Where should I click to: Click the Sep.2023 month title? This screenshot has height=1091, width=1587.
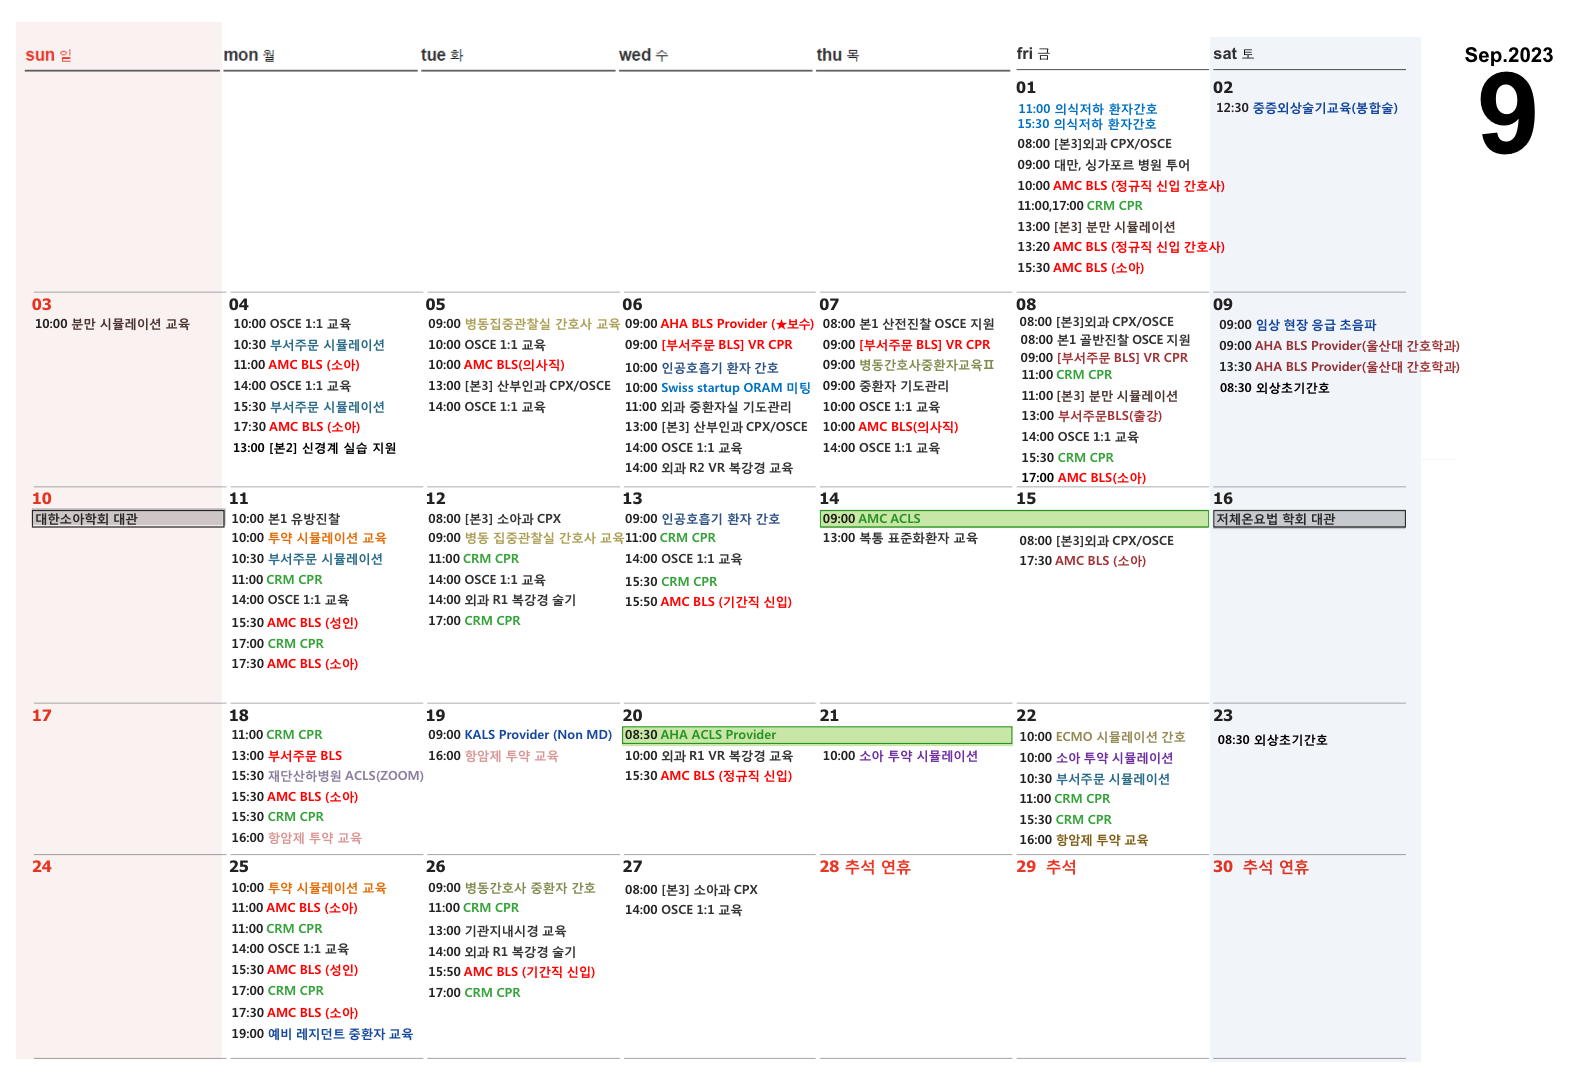point(1508,55)
